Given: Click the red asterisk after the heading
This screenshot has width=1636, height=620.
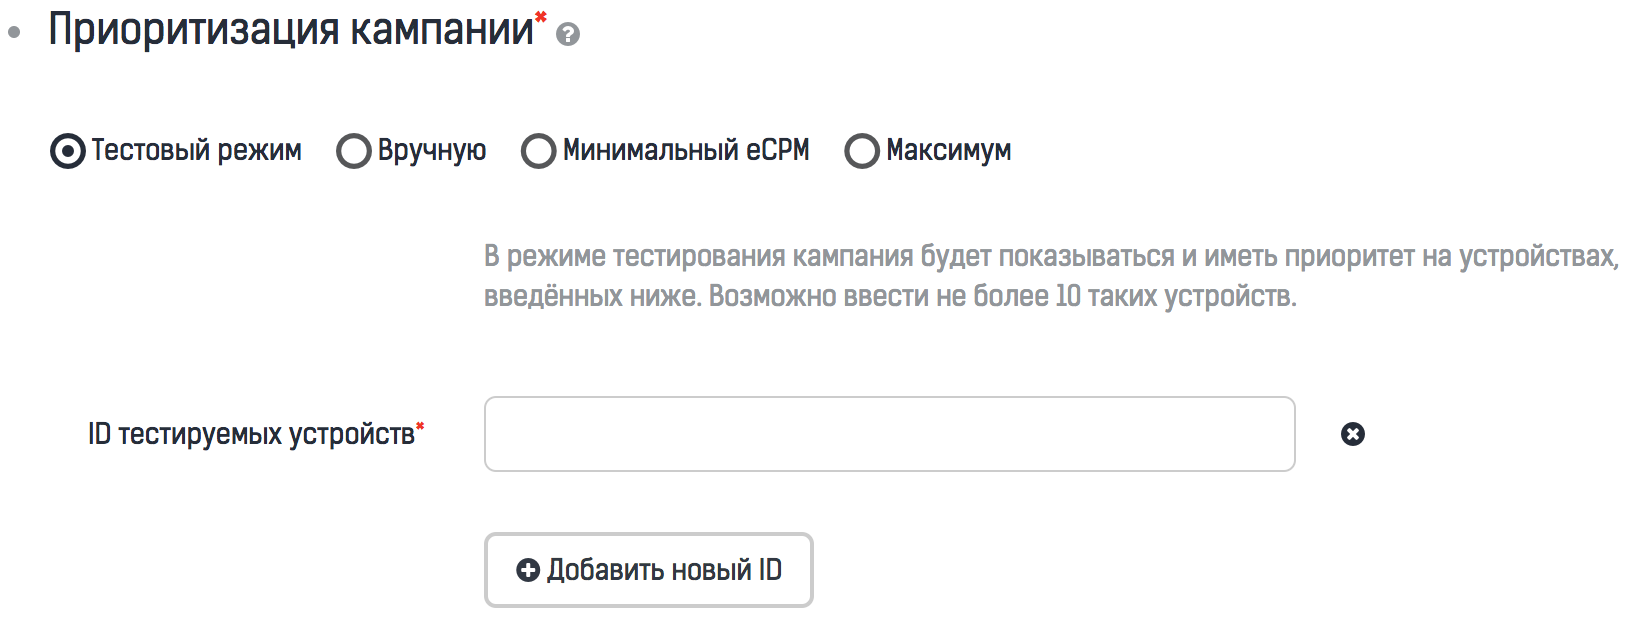Looking at the screenshot, I should tap(541, 16).
